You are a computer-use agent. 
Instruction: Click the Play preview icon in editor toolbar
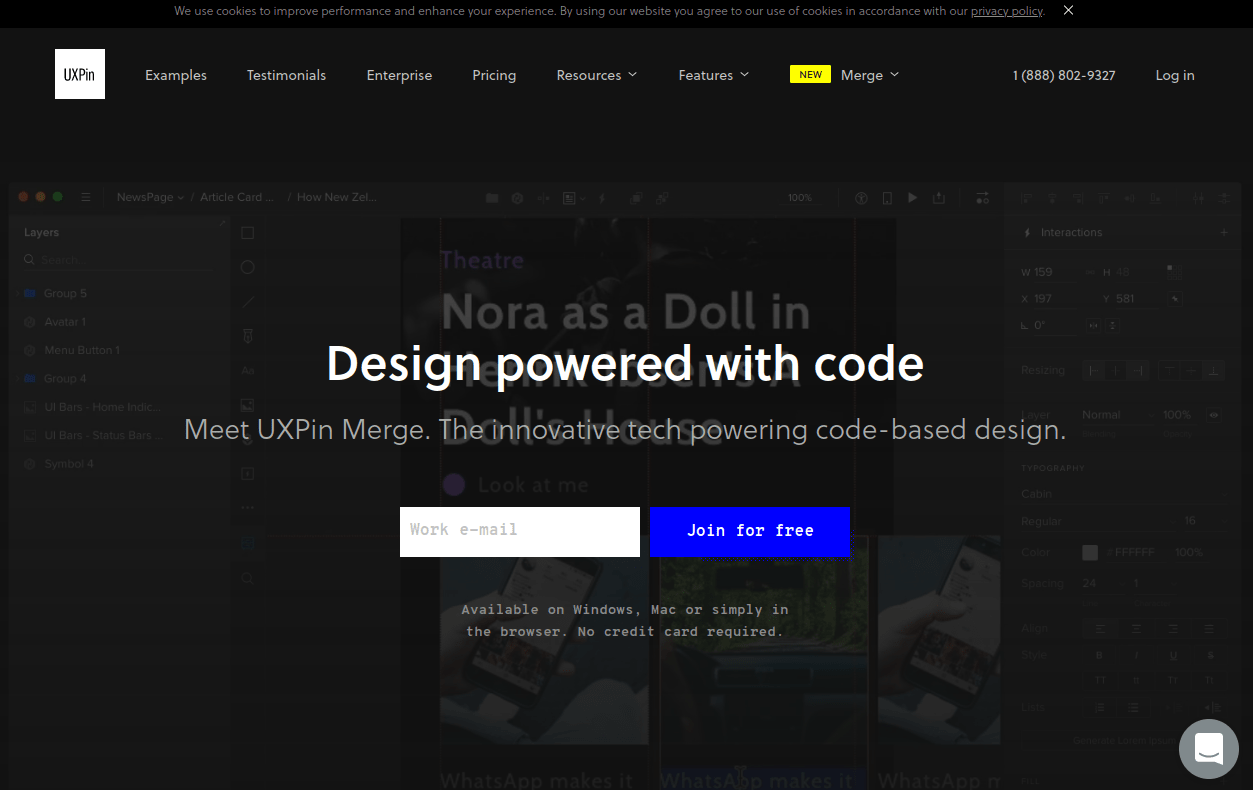pyautogui.click(x=912, y=198)
